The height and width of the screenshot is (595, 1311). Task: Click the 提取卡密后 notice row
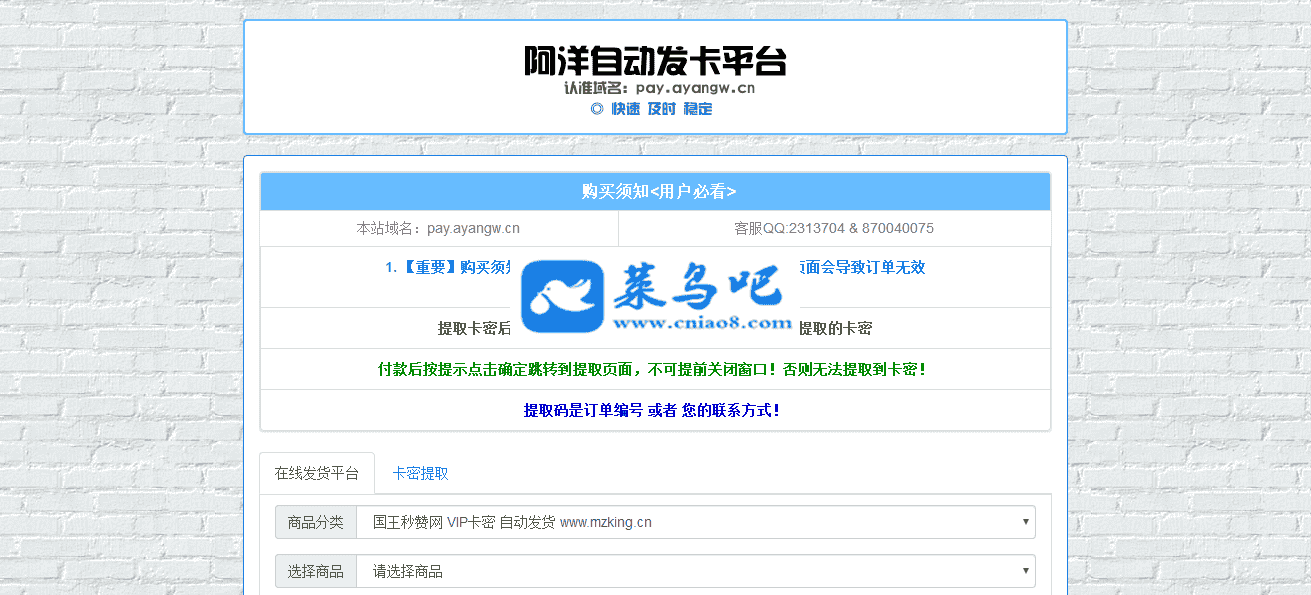474,328
